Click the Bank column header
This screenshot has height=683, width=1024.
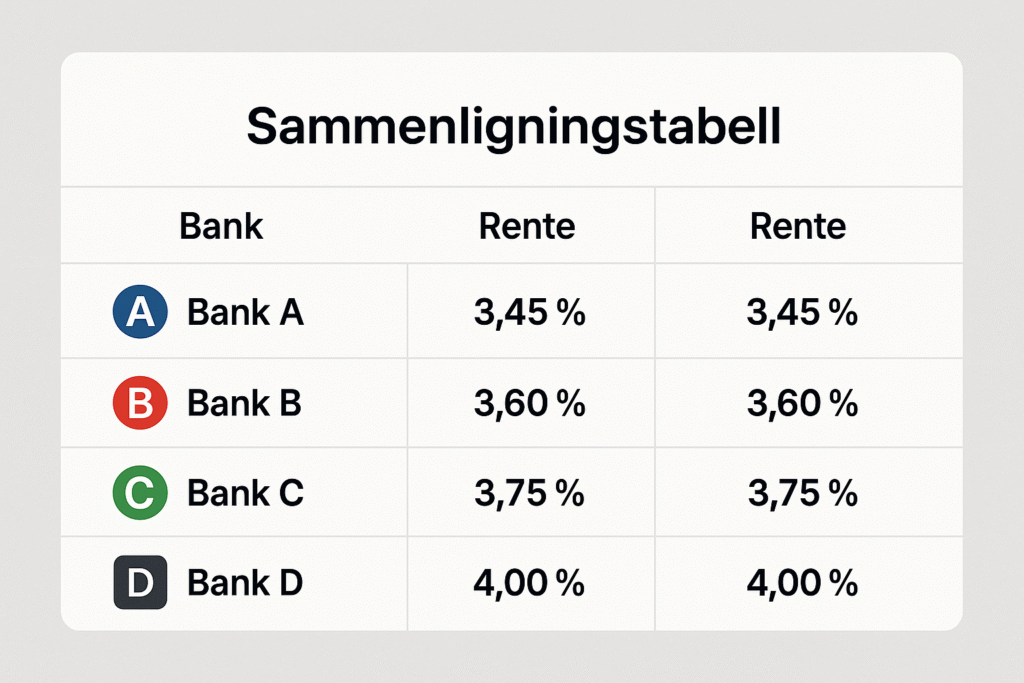[221, 226]
